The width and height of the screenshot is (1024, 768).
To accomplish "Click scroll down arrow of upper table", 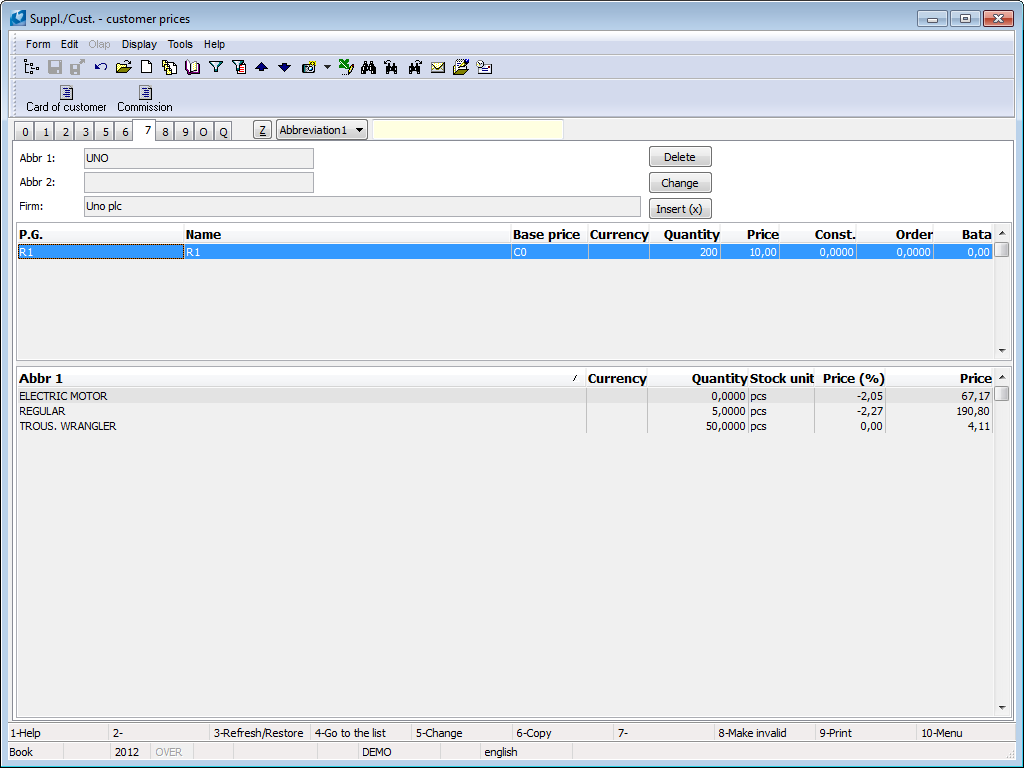I will click(1002, 351).
